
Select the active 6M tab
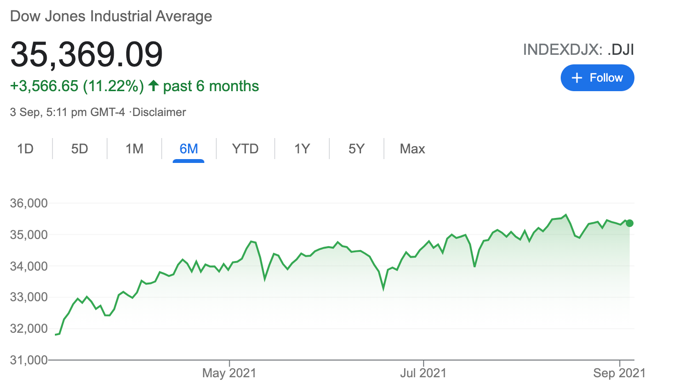point(188,149)
